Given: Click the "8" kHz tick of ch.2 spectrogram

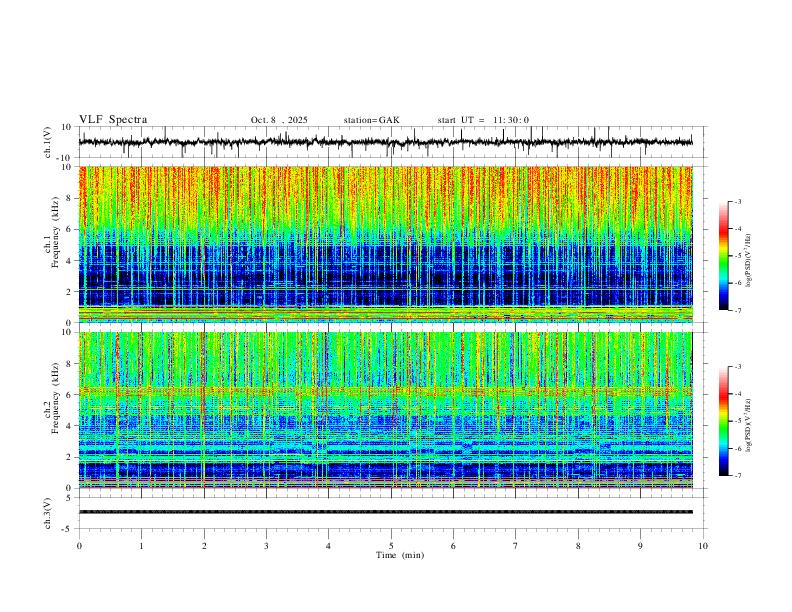Looking at the screenshot, I should pos(70,364).
